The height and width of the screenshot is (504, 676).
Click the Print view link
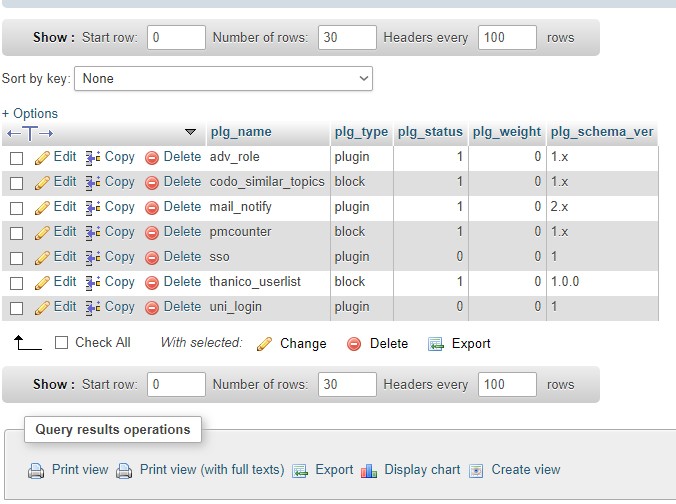coord(80,470)
